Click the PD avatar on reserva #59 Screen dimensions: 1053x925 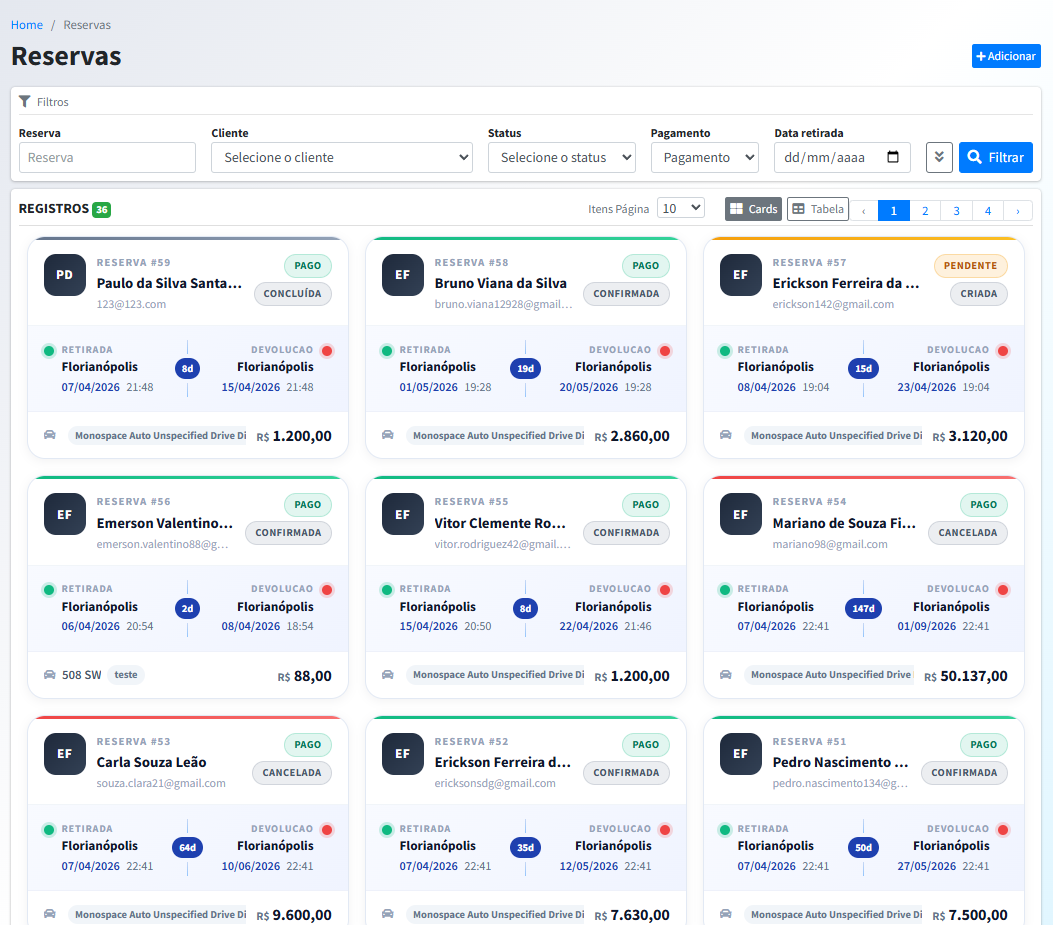tap(65, 275)
